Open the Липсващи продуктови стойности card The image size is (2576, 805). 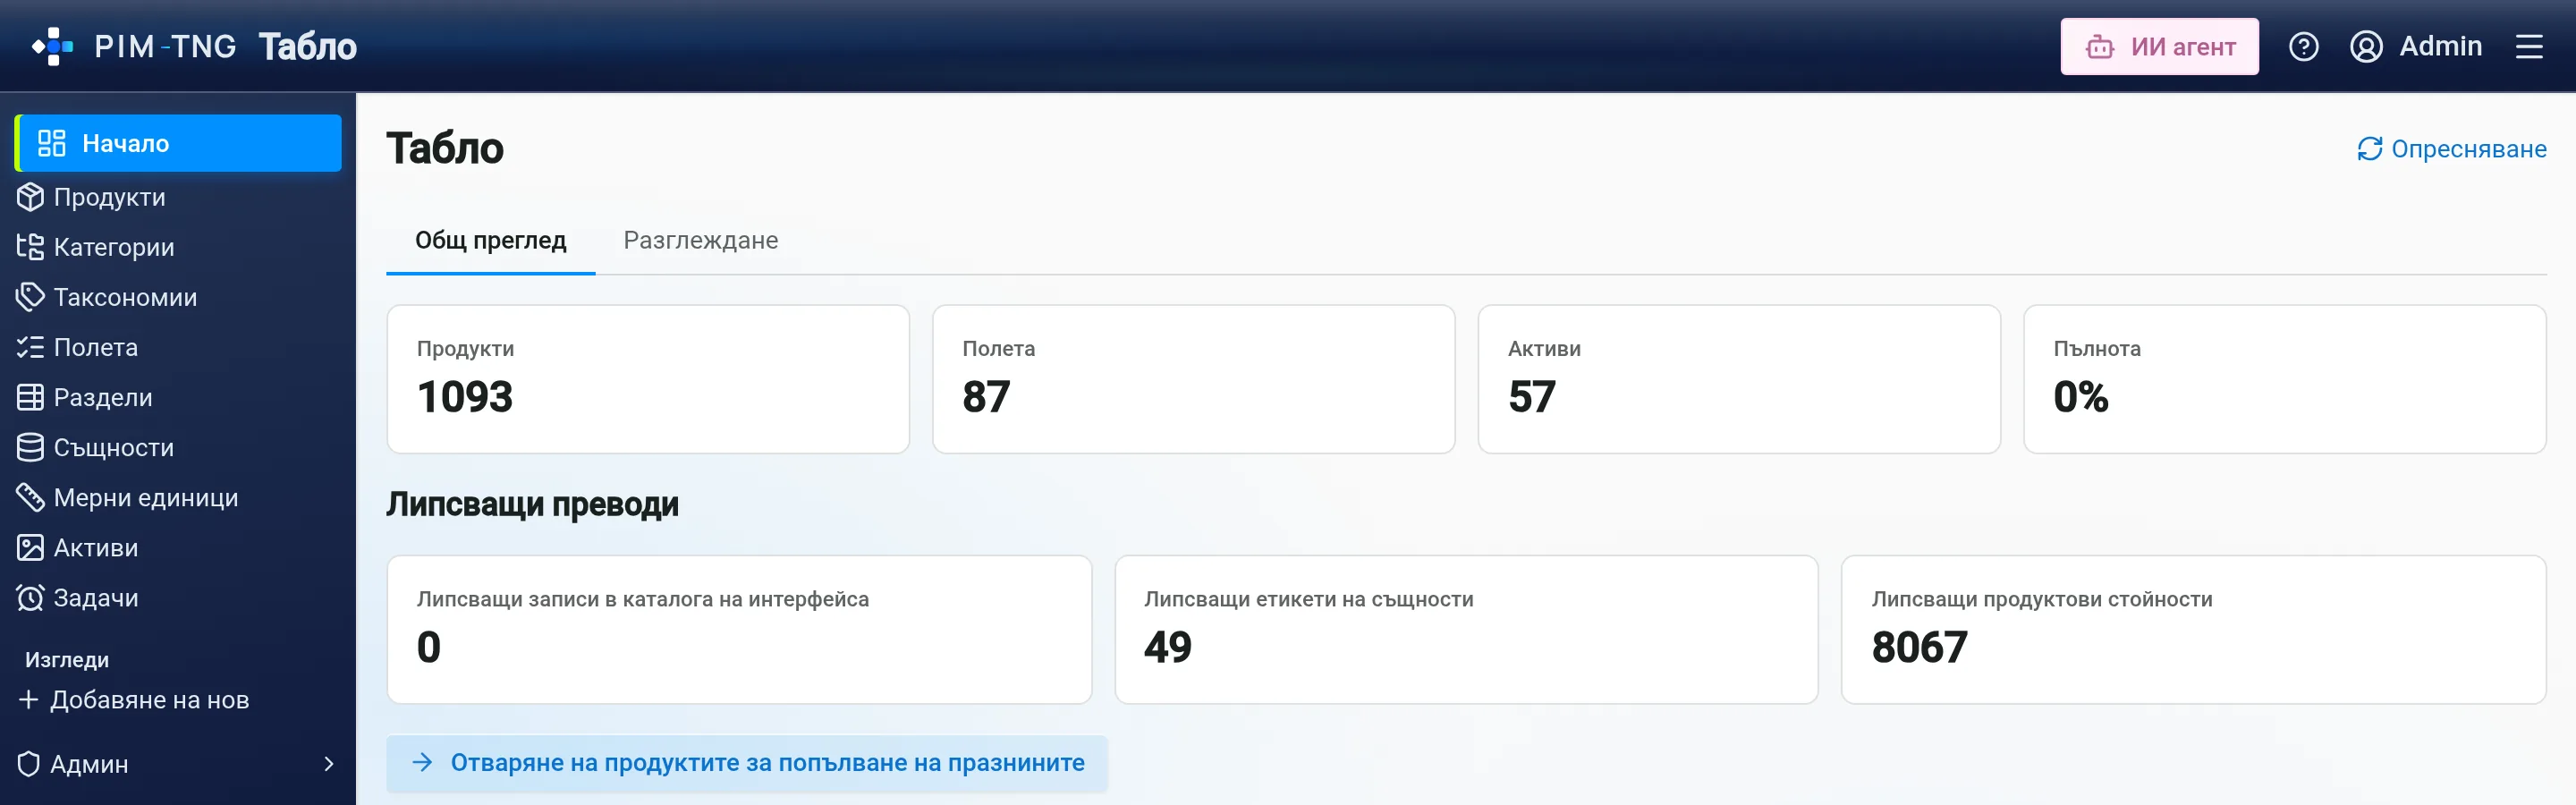pos(2193,629)
